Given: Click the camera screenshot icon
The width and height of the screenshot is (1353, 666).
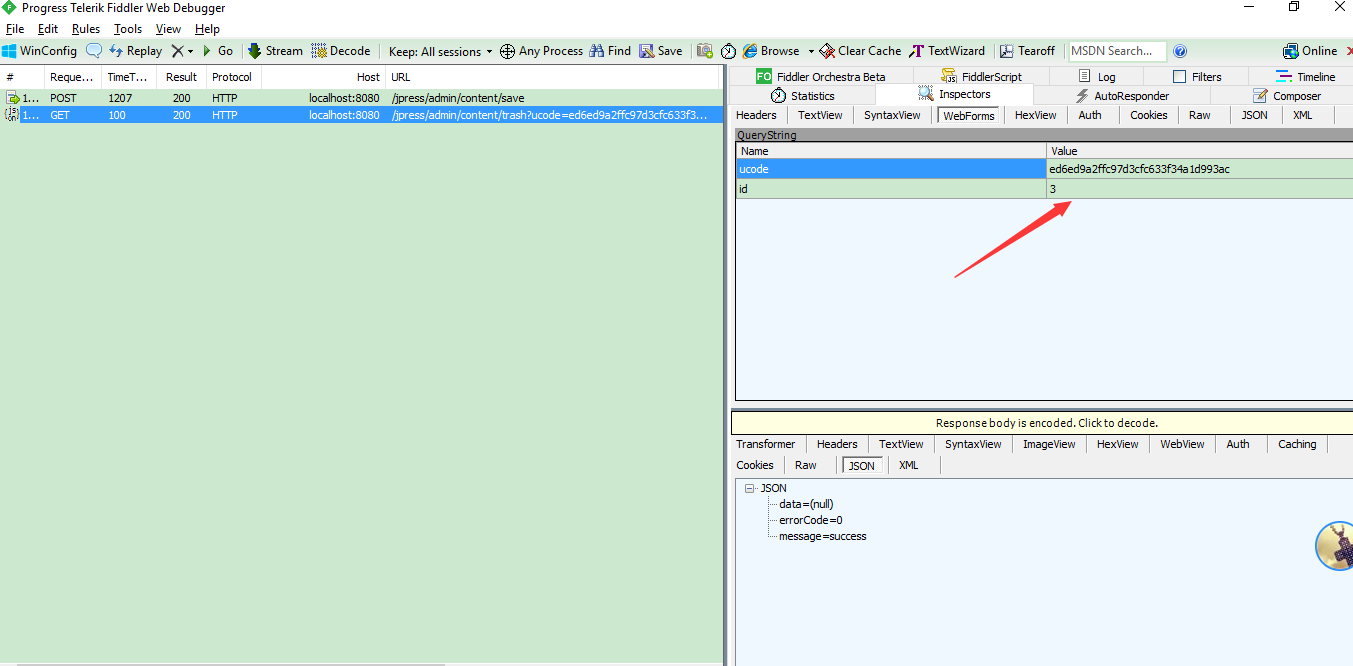Looking at the screenshot, I should [705, 51].
